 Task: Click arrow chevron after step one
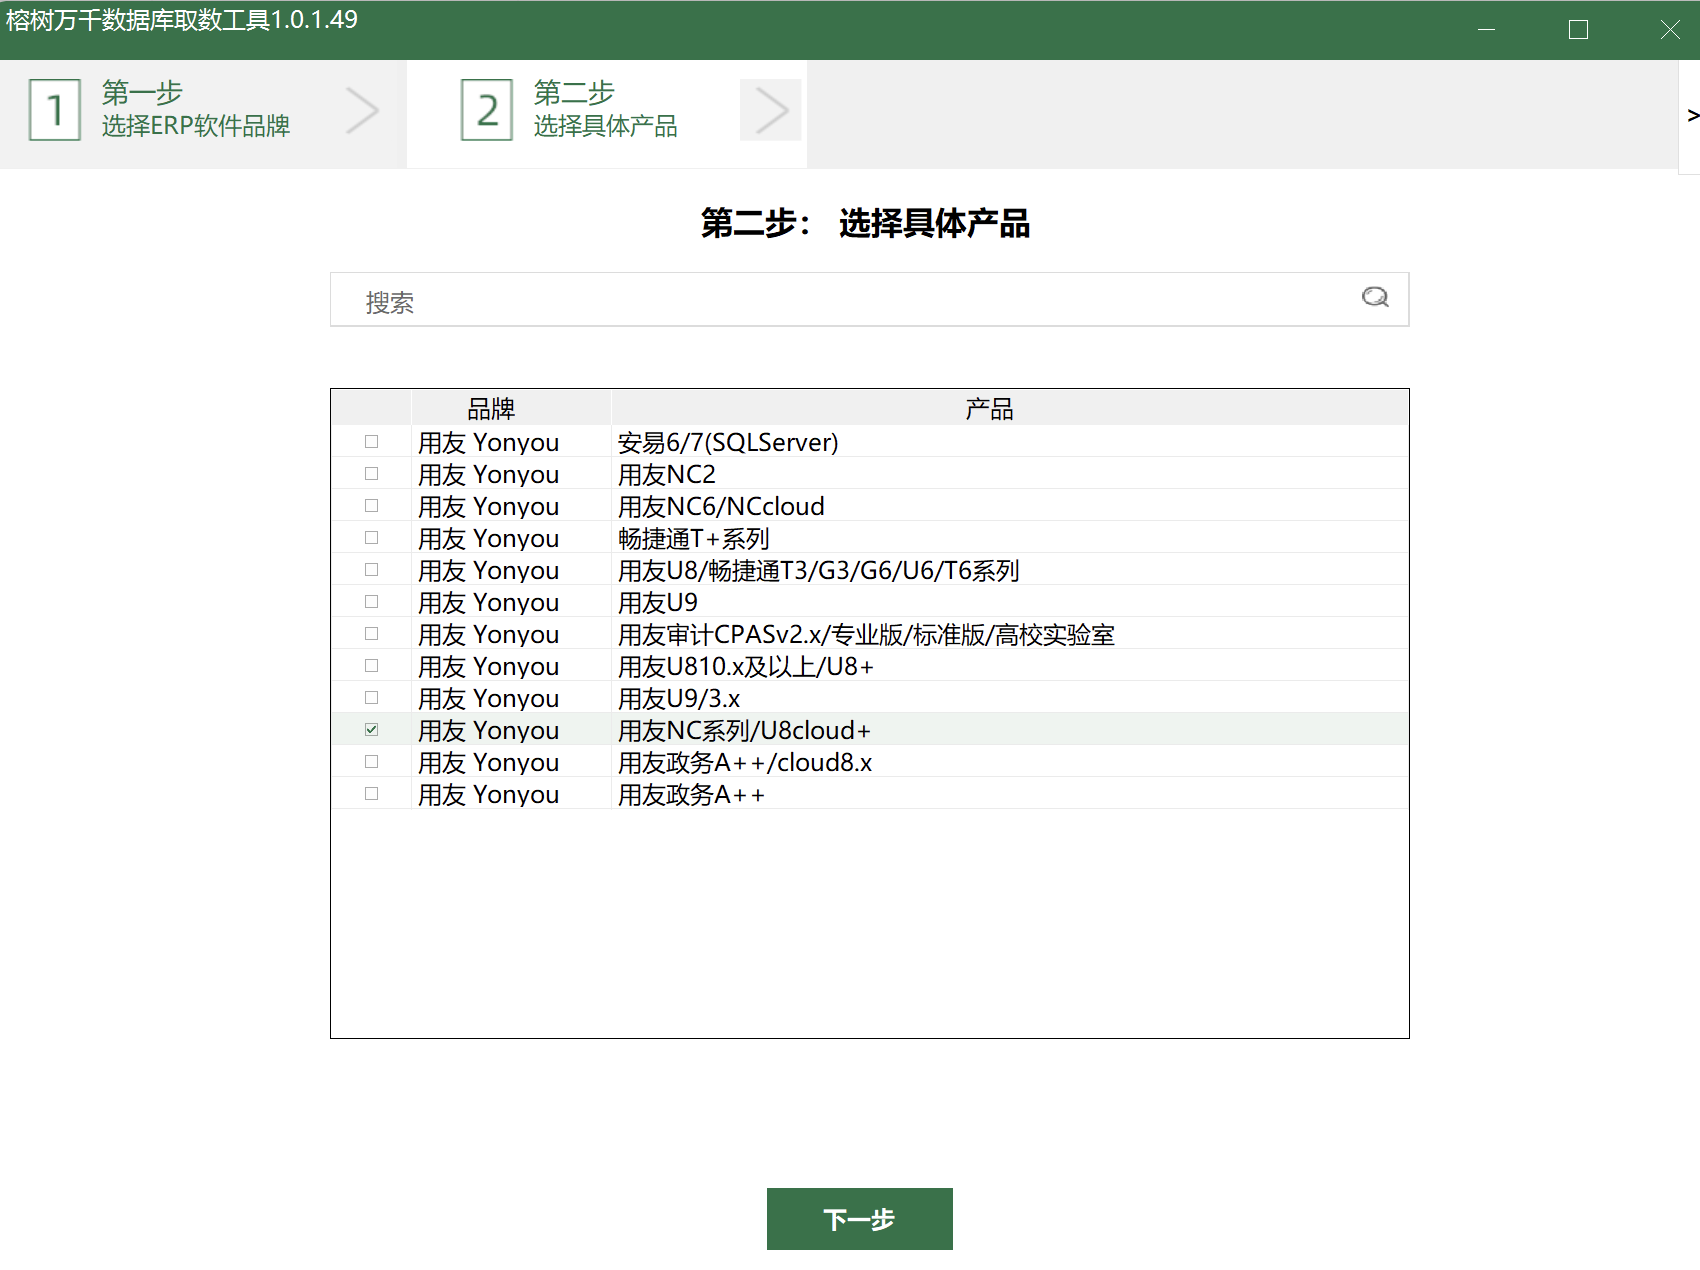click(362, 110)
